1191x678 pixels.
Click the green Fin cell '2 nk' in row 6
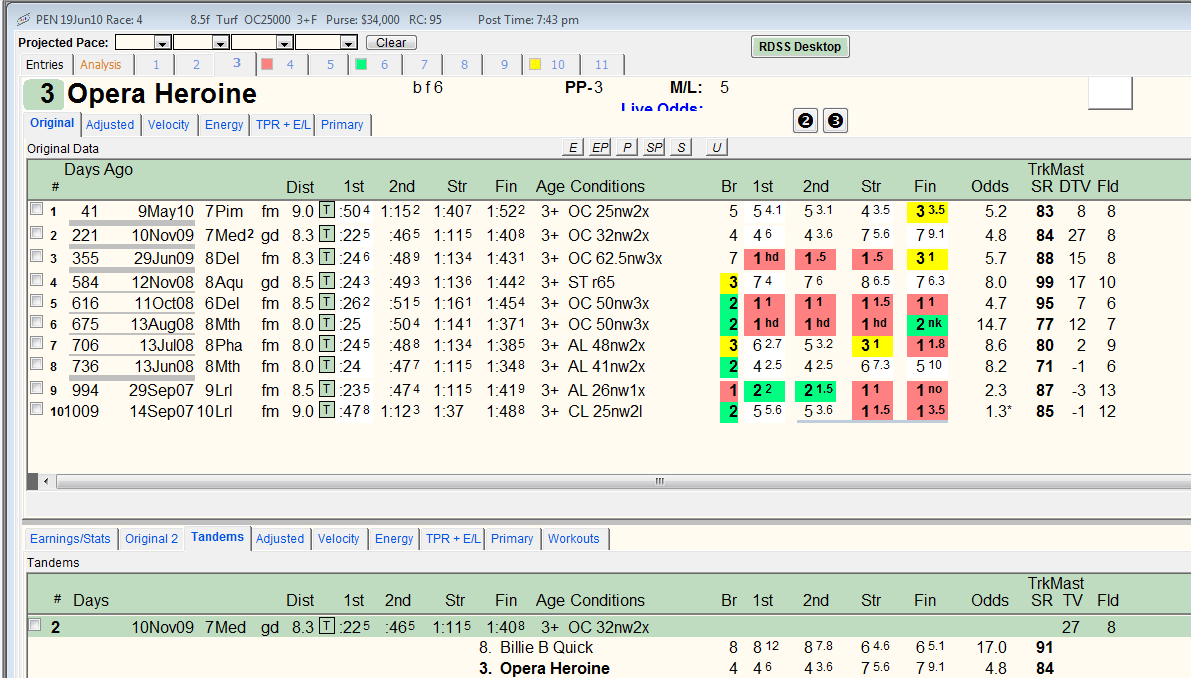coord(927,323)
